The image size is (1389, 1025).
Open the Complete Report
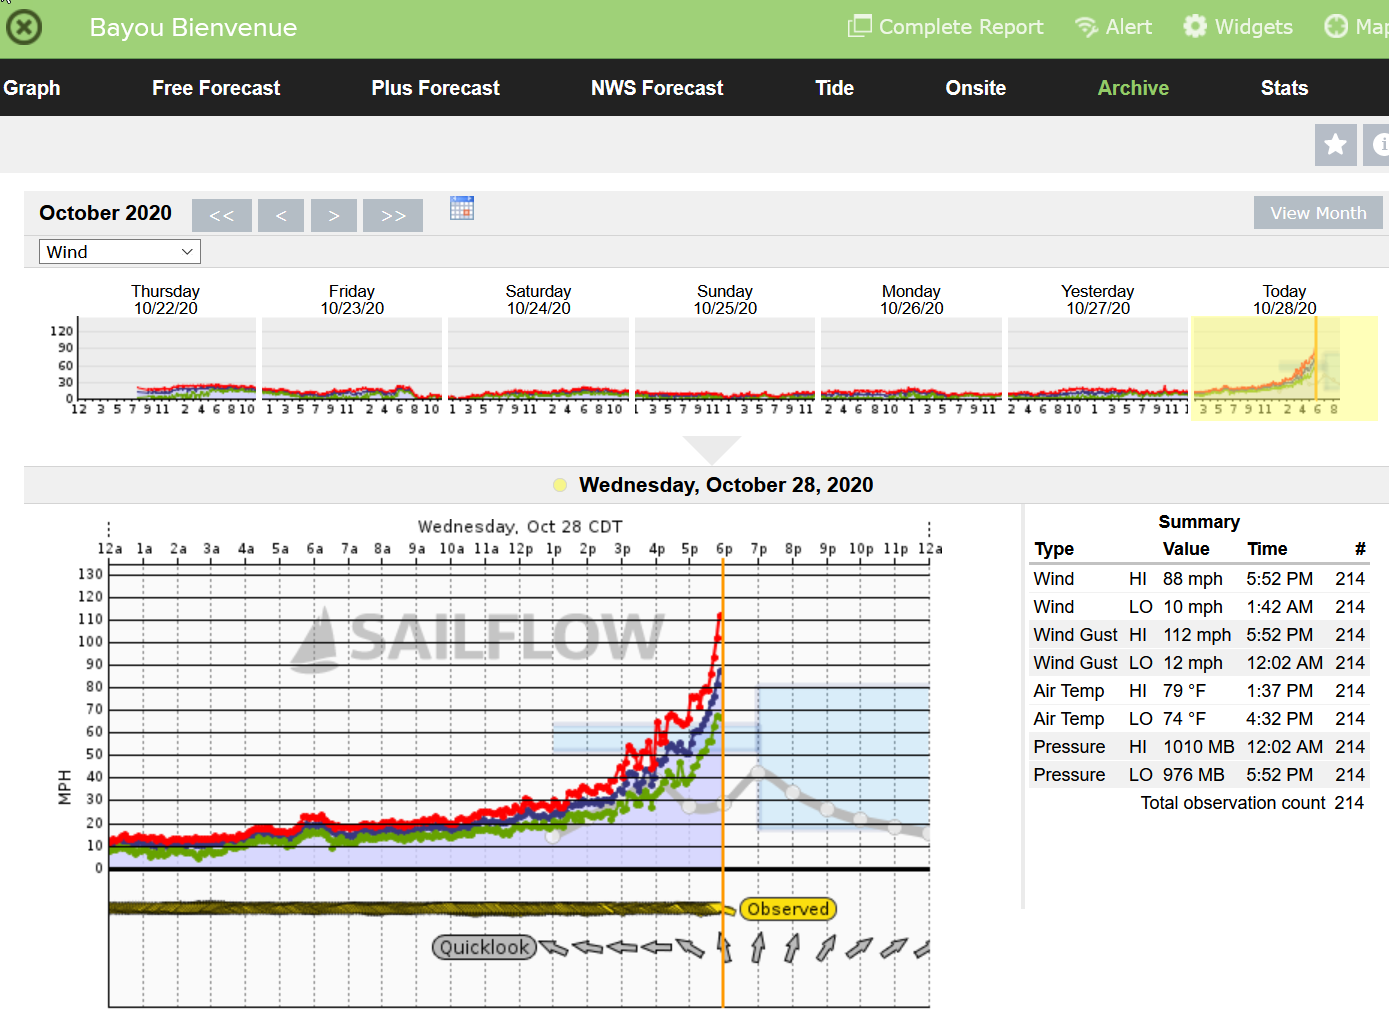pos(945,27)
